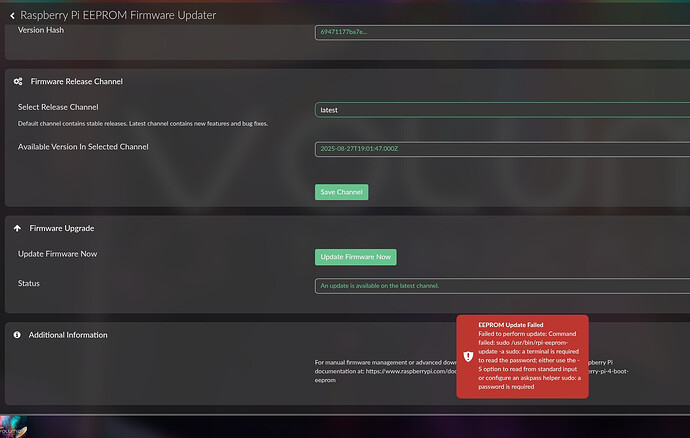
Task: Click the Firmware Upgrade section header
Action: (62, 228)
